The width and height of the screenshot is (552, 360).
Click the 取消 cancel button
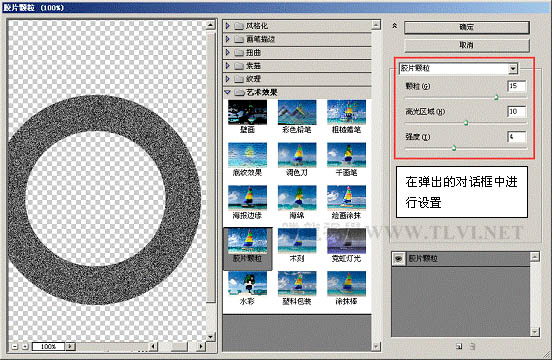(x=467, y=45)
